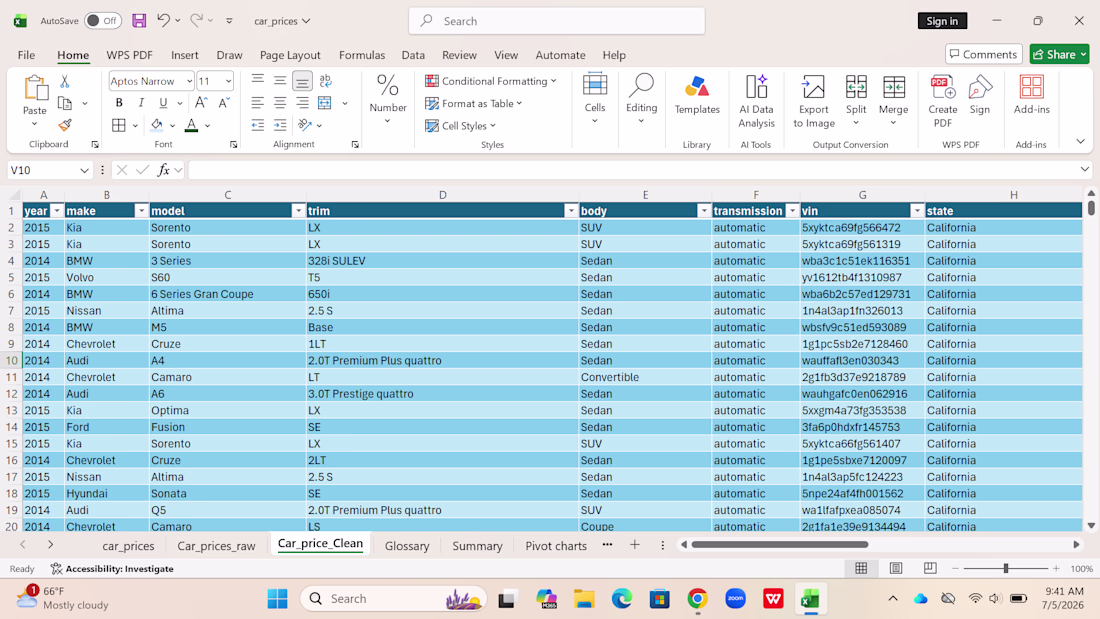Image resolution: width=1100 pixels, height=619 pixels.
Task: Click the Cut scissors icon
Action: tap(65, 81)
